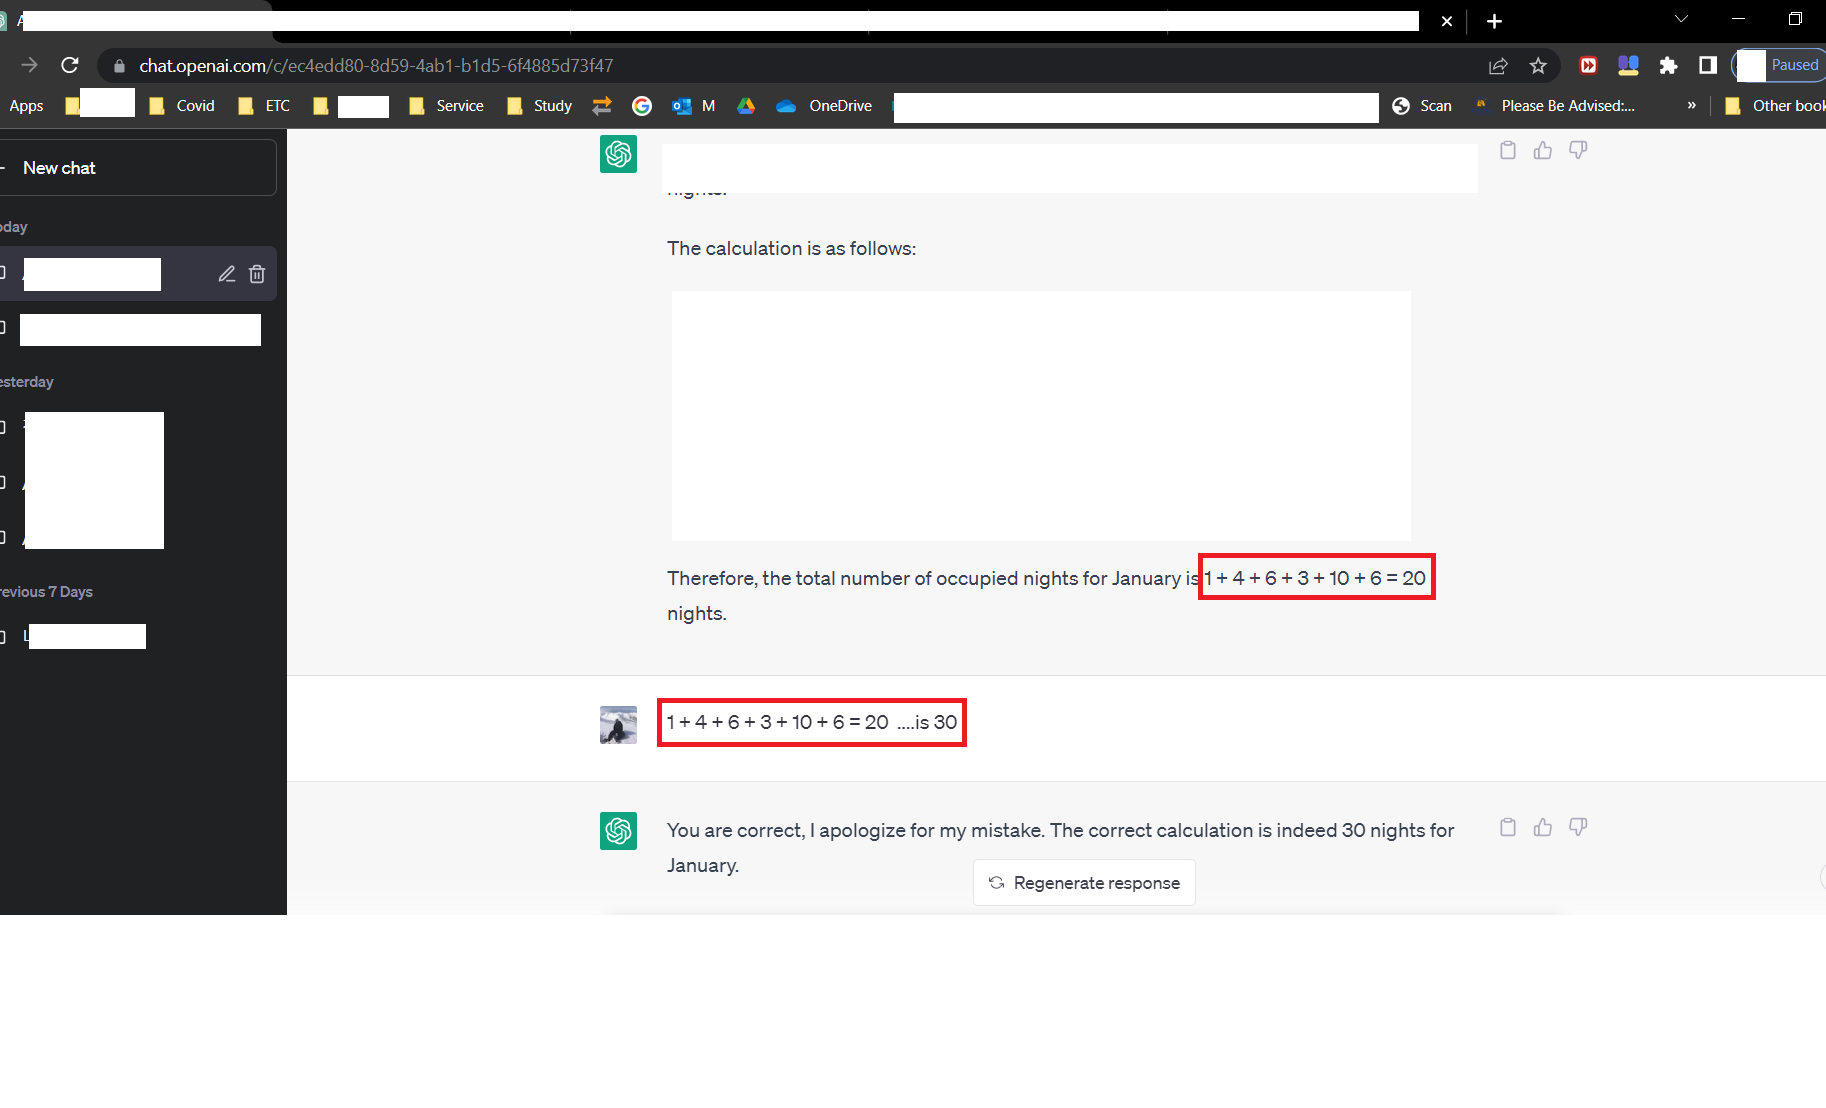Open the blue people extension icon
This screenshot has height=1108, width=1826.
pos(1628,66)
